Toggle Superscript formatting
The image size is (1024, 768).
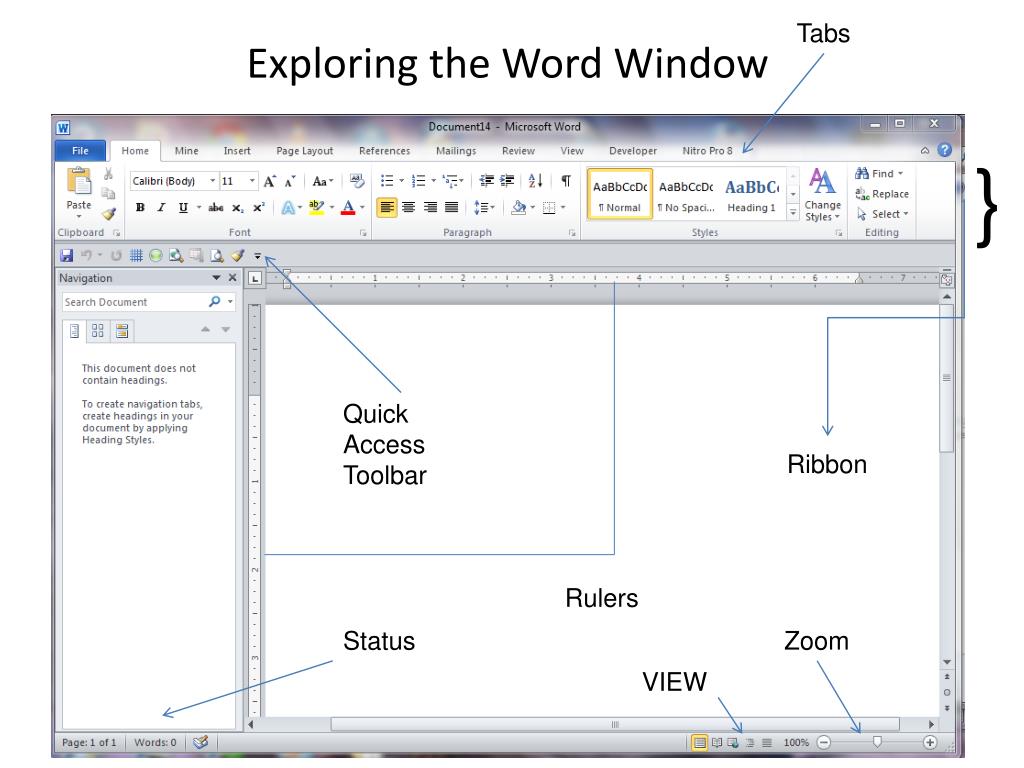click(x=259, y=208)
